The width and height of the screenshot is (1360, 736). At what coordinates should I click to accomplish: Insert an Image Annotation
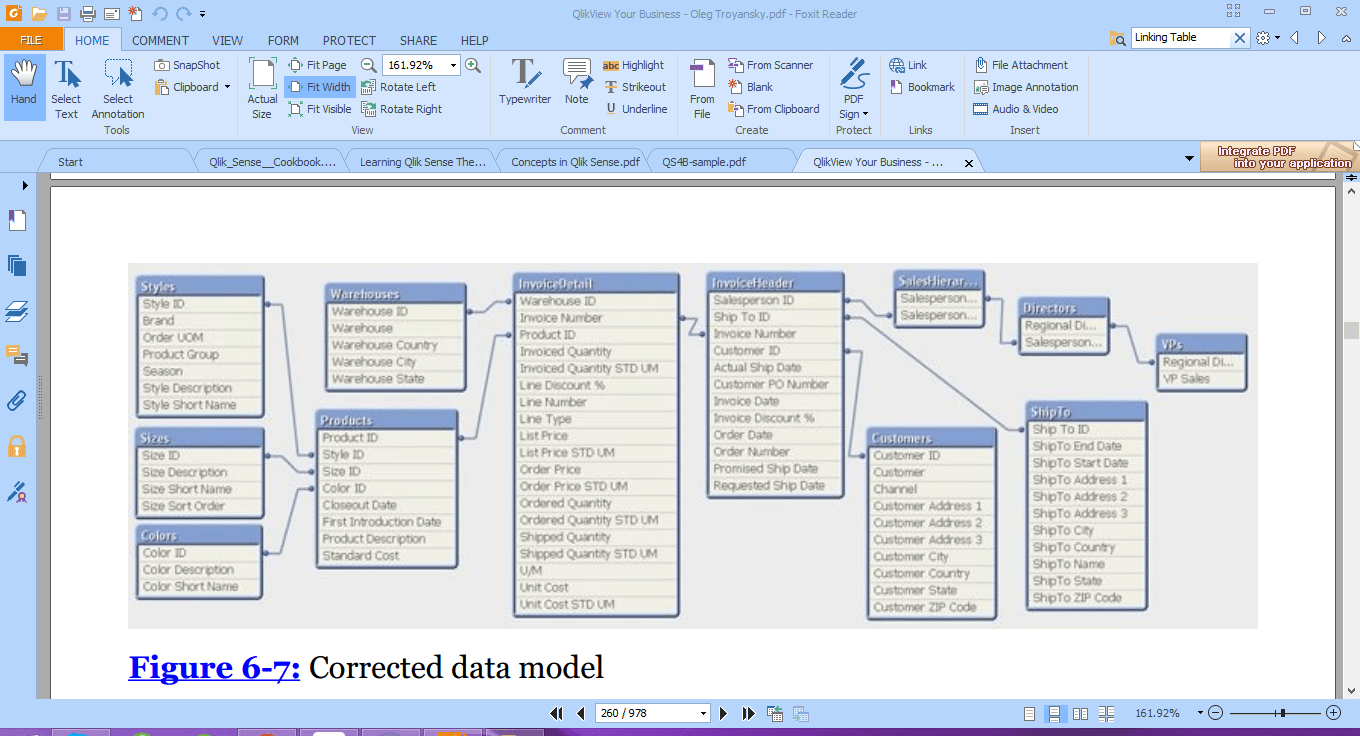click(1026, 87)
